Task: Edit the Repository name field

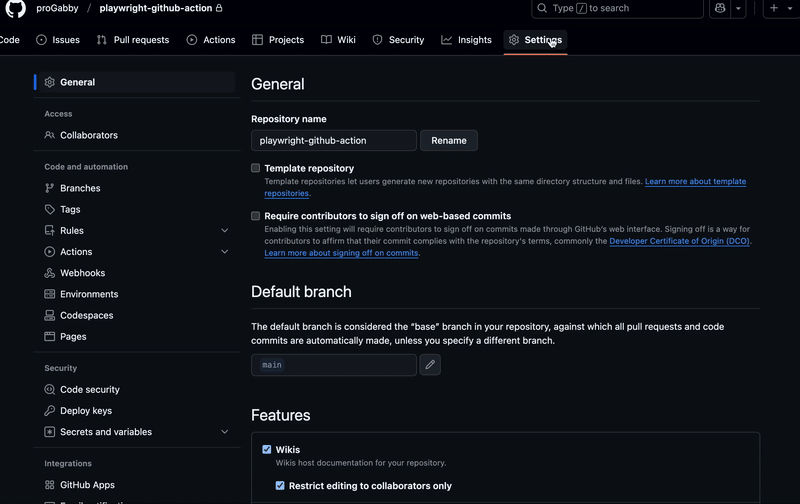Action: pyautogui.click(x=334, y=140)
